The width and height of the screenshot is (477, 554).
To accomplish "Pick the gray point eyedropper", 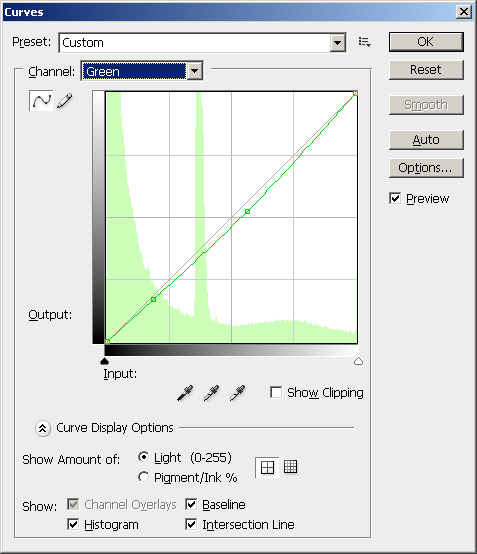I will click(x=211, y=393).
